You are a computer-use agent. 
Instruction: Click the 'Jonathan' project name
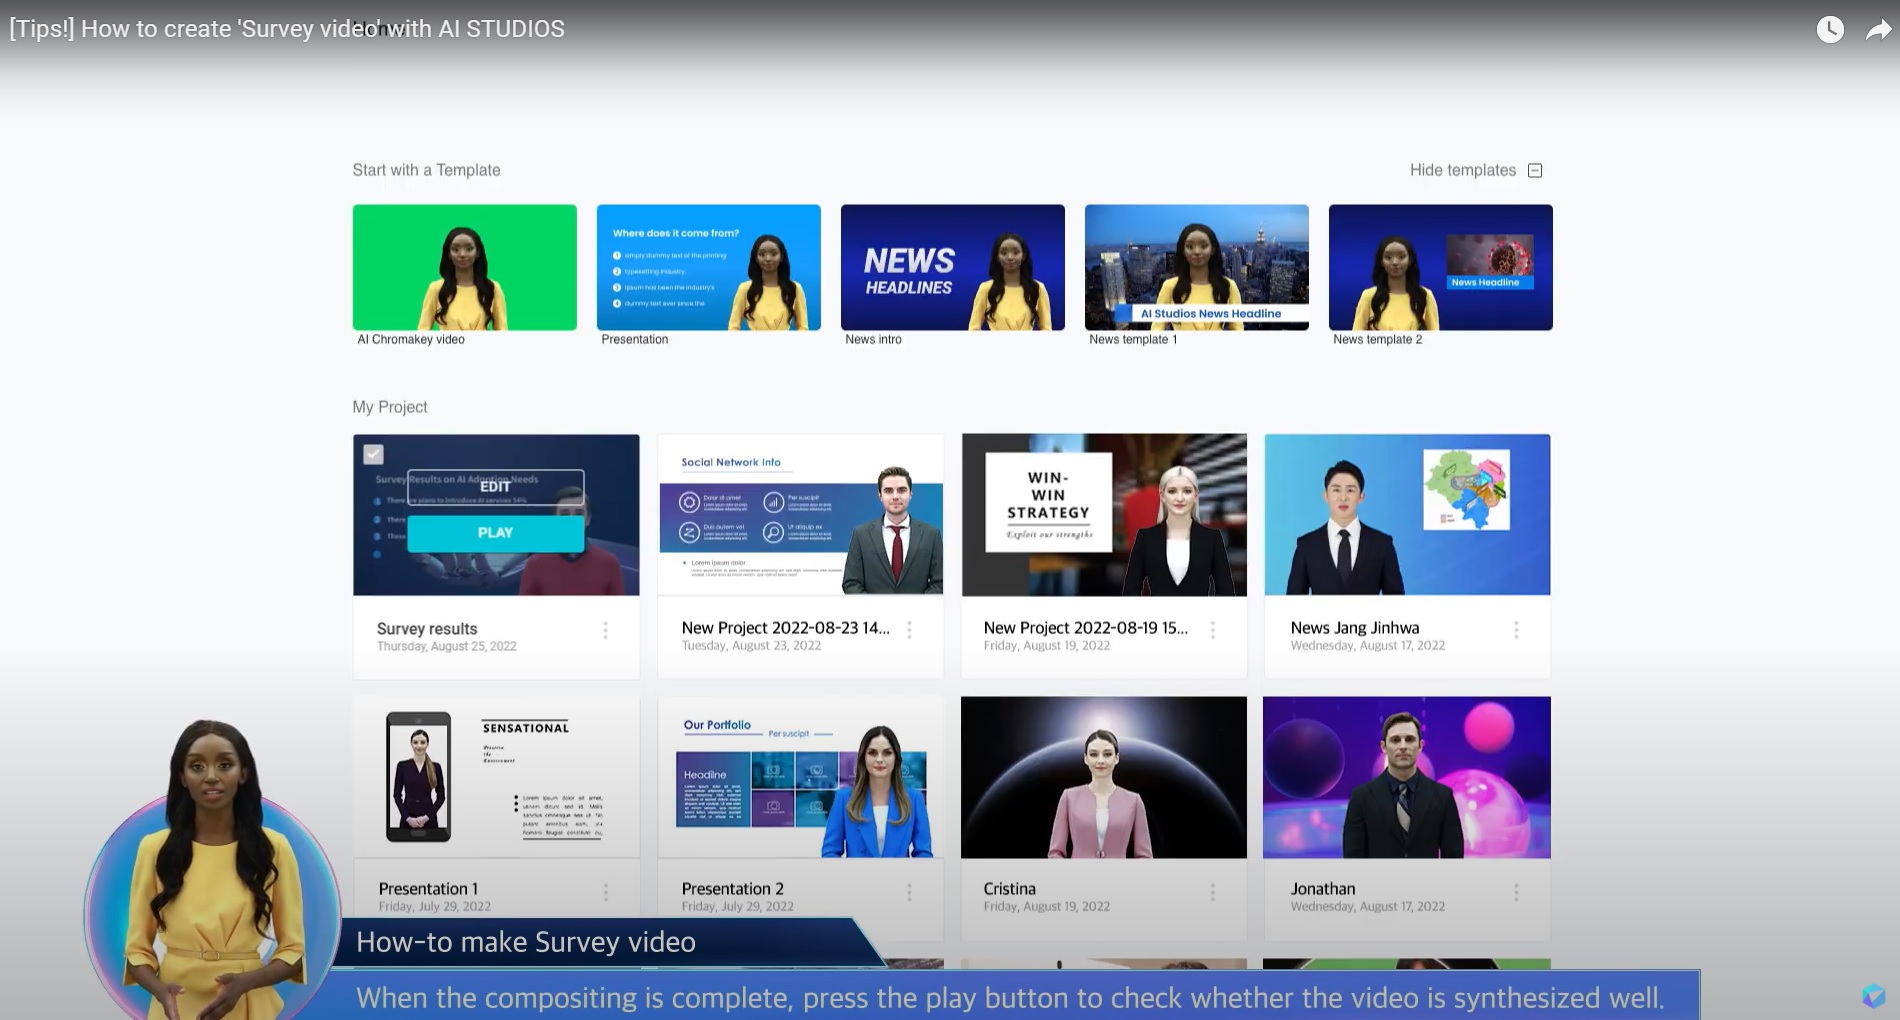1323,889
